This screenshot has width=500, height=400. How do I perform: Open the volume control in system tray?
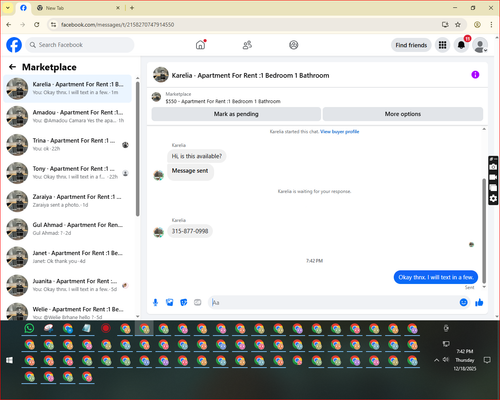446,360
